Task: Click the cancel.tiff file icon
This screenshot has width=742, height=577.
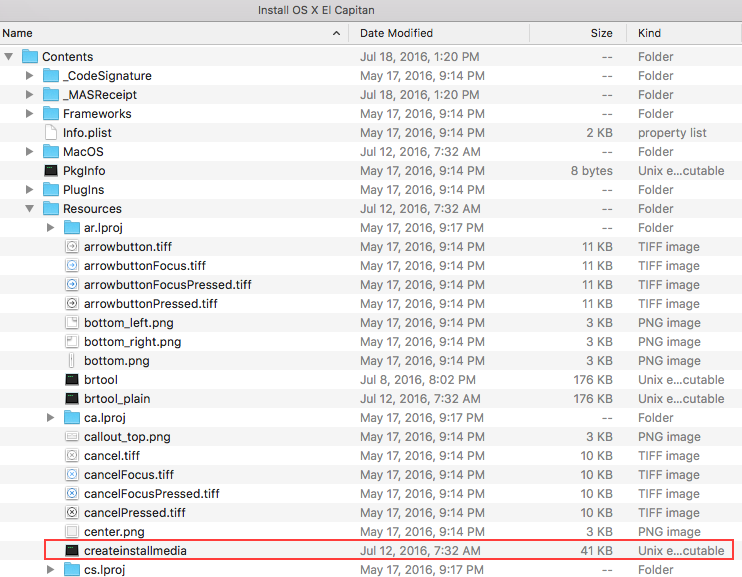Action: point(71,455)
